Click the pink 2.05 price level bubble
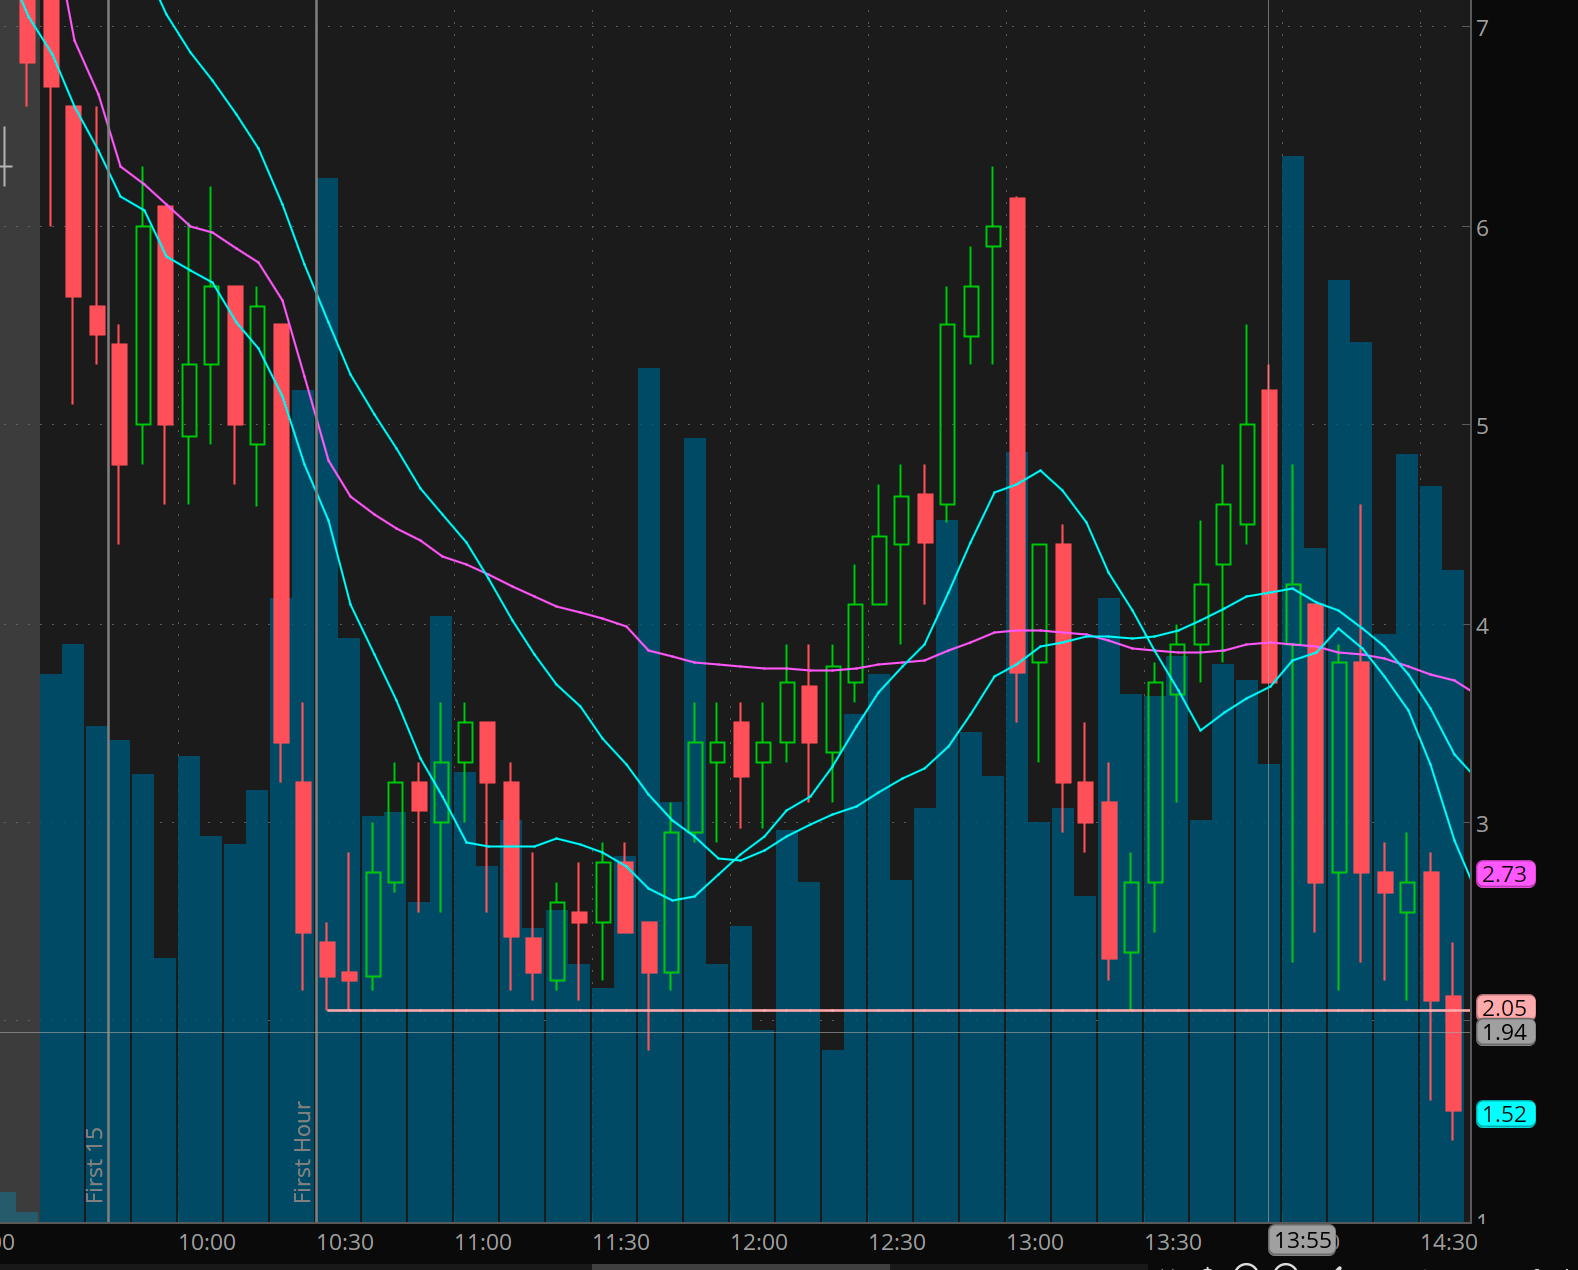 (x=1505, y=1008)
